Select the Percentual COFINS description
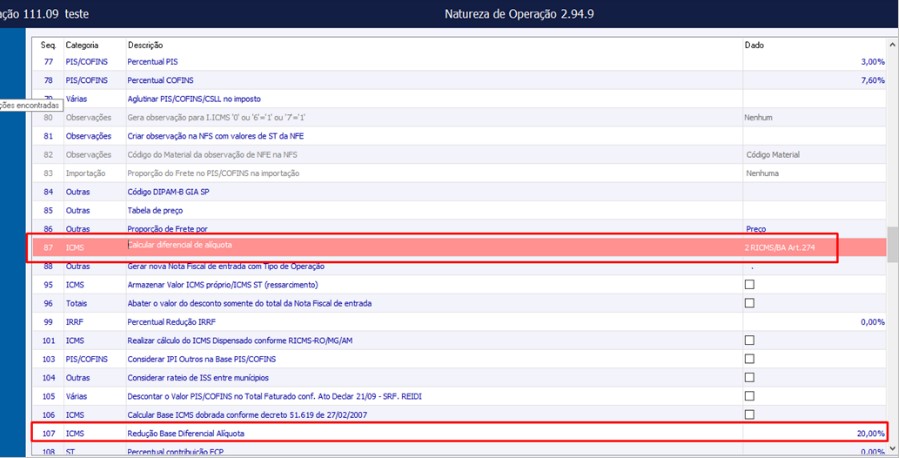Screen dimensions: 899x458 pos(161,80)
